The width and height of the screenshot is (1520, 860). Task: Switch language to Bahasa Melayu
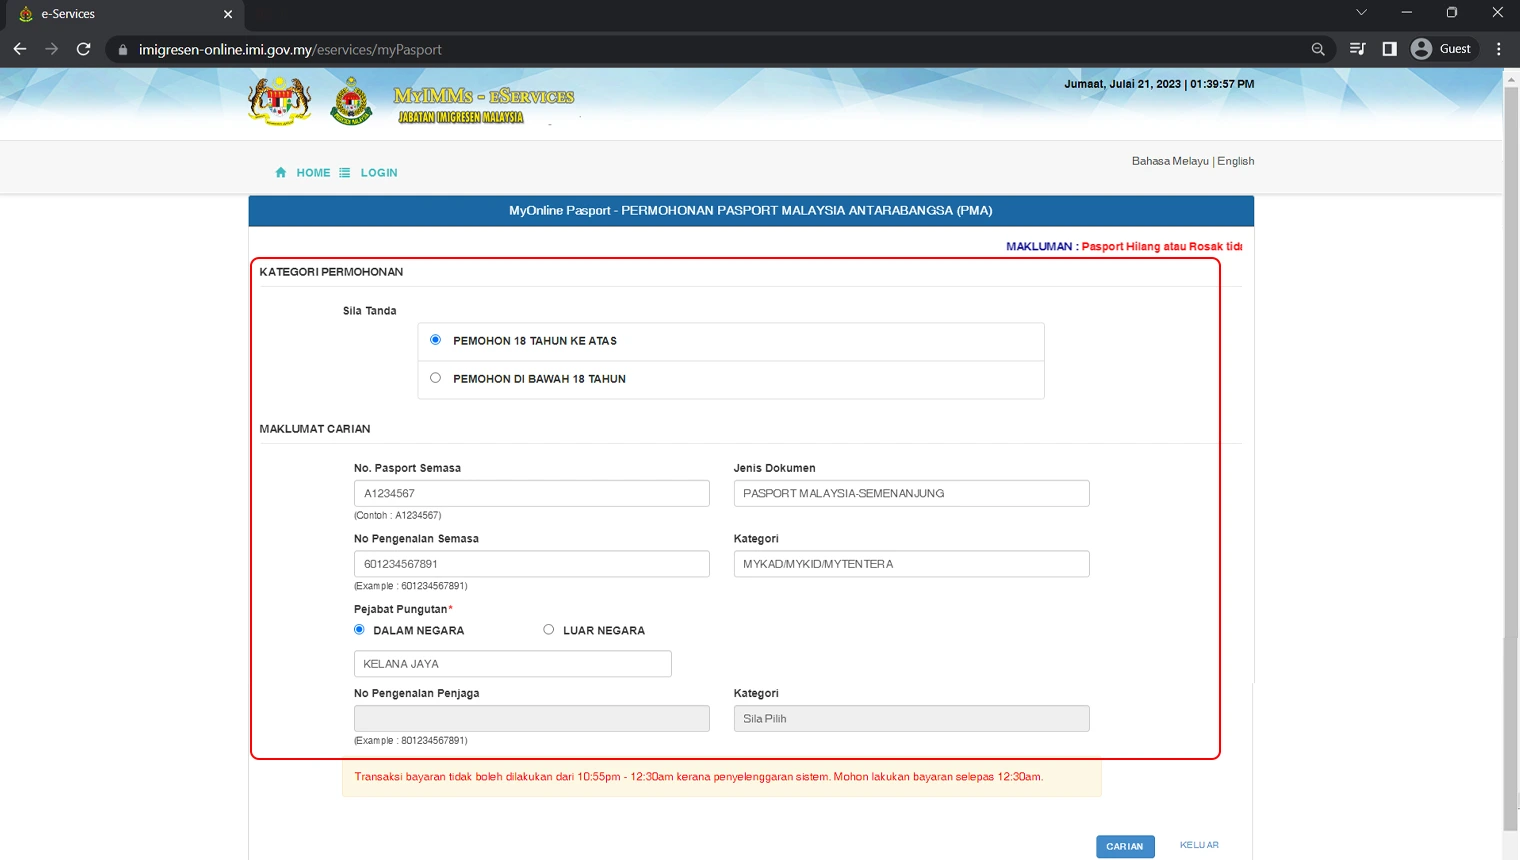pos(1170,161)
